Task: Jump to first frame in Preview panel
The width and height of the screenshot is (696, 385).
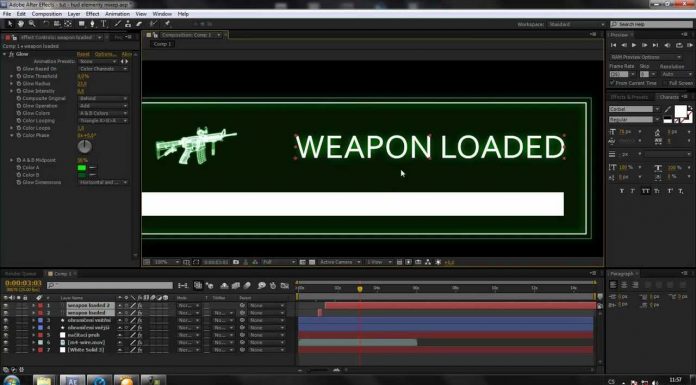Action: coord(613,45)
